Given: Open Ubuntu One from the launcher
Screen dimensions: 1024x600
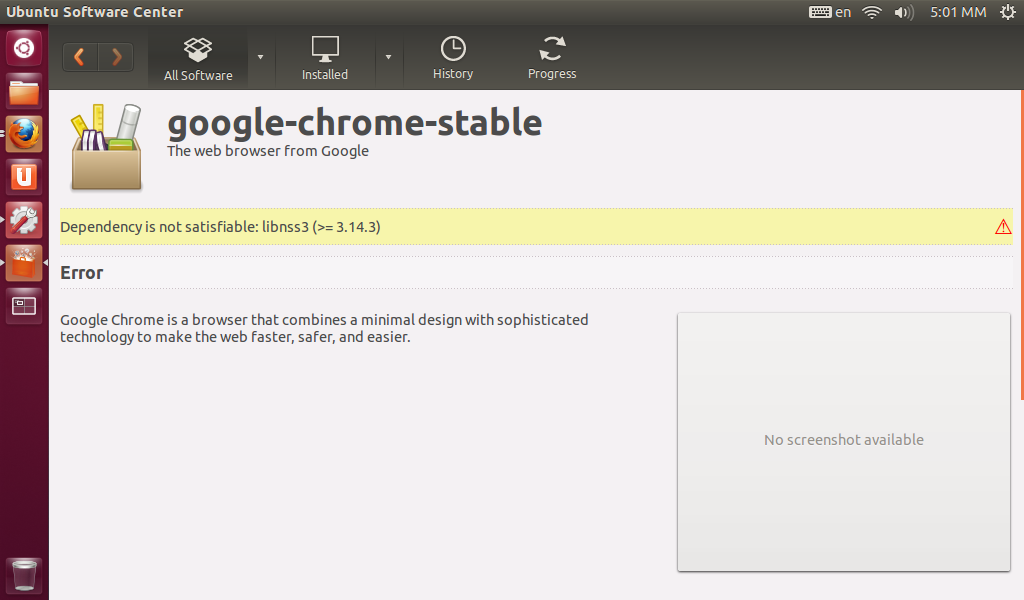Looking at the screenshot, I should tap(24, 177).
